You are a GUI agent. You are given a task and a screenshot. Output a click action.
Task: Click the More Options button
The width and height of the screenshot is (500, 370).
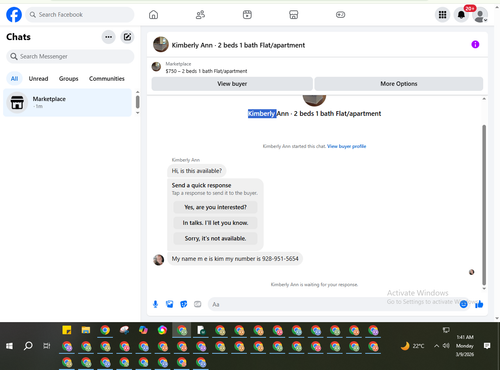(399, 84)
